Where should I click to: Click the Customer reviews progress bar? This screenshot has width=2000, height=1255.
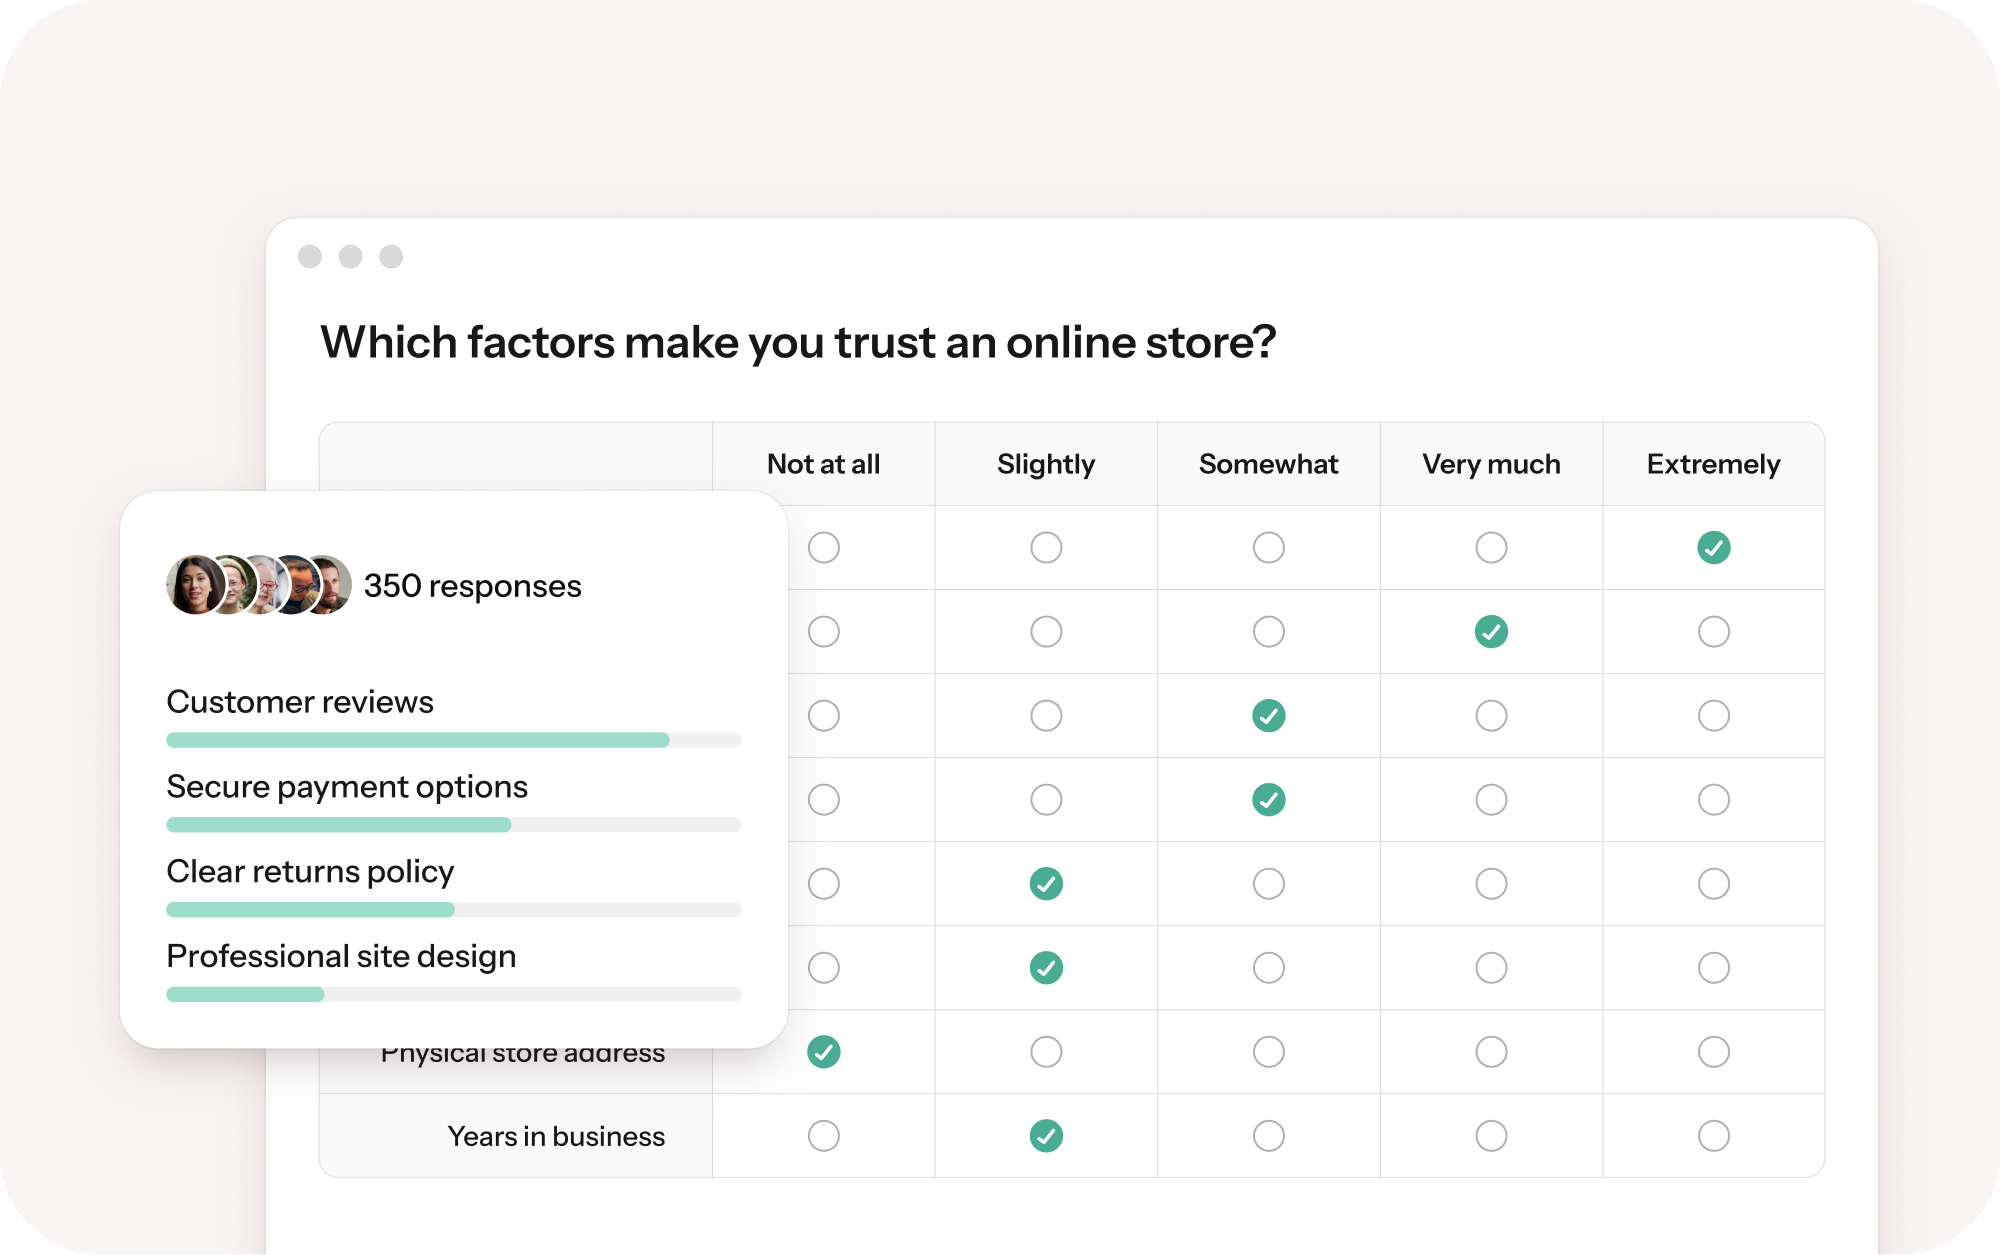coord(453,740)
